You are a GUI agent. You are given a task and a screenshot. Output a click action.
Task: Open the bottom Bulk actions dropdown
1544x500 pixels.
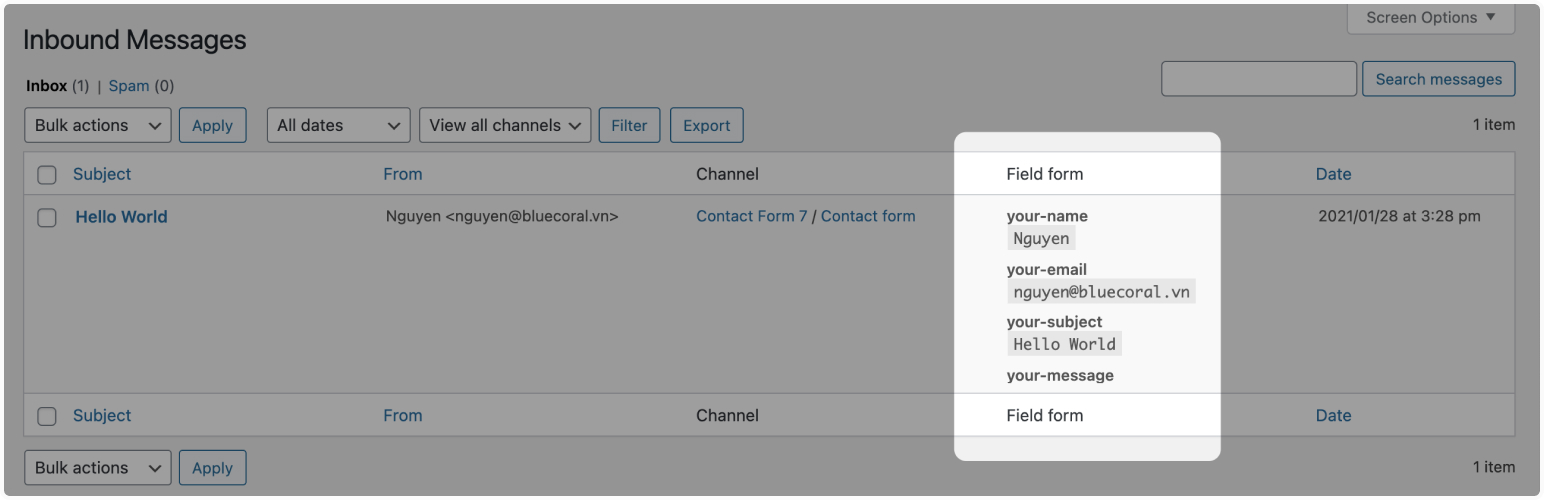click(97, 468)
